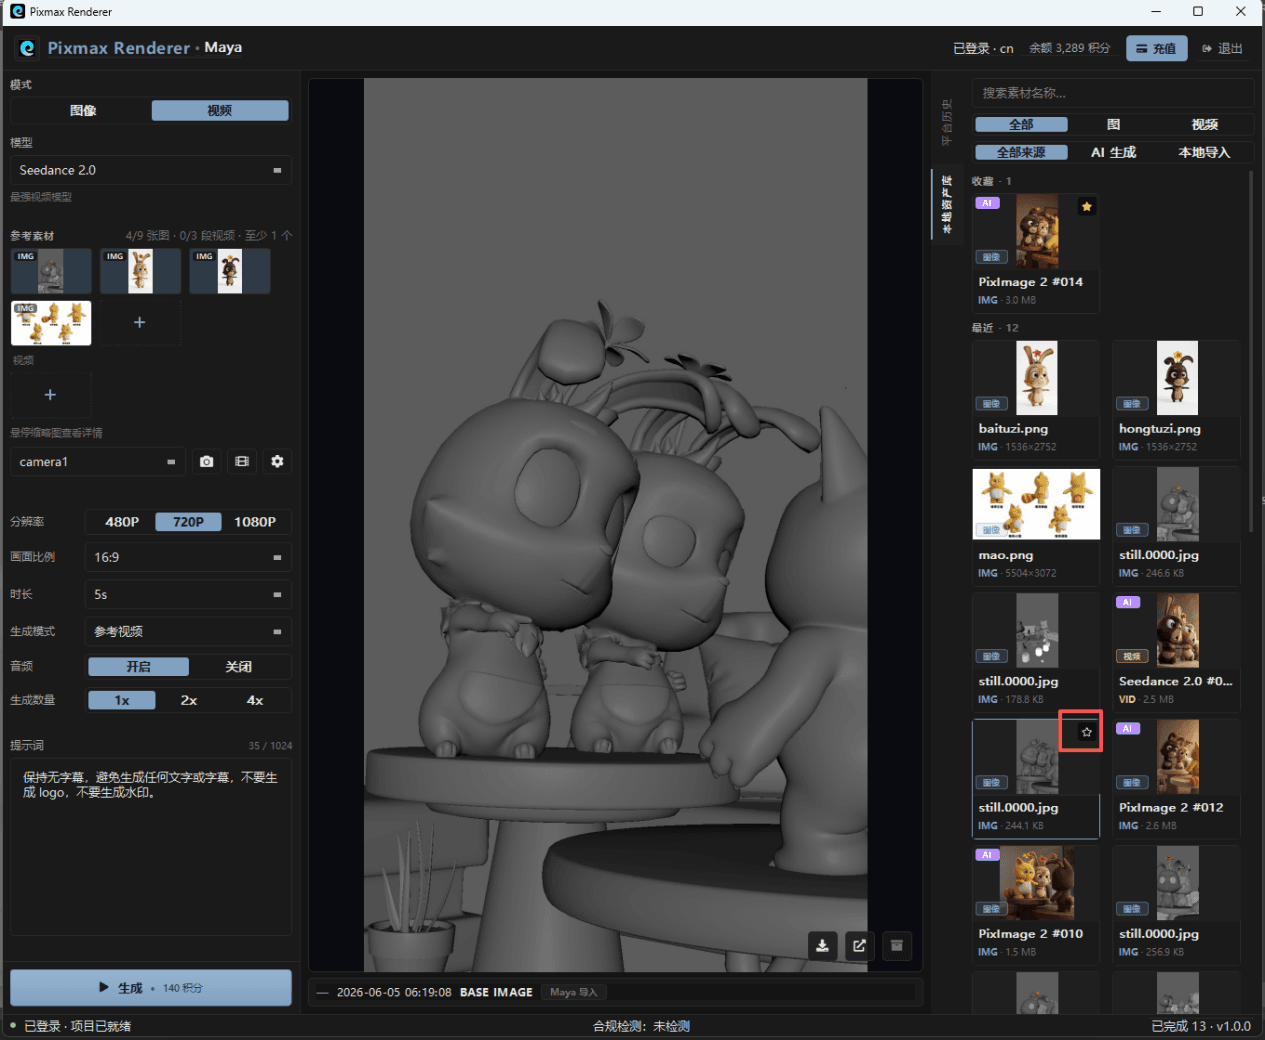The height and width of the screenshot is (1040, 1265).
Task: Filter assets by 本地导入
Action: pyautogui.click(x=1204, y=153)
